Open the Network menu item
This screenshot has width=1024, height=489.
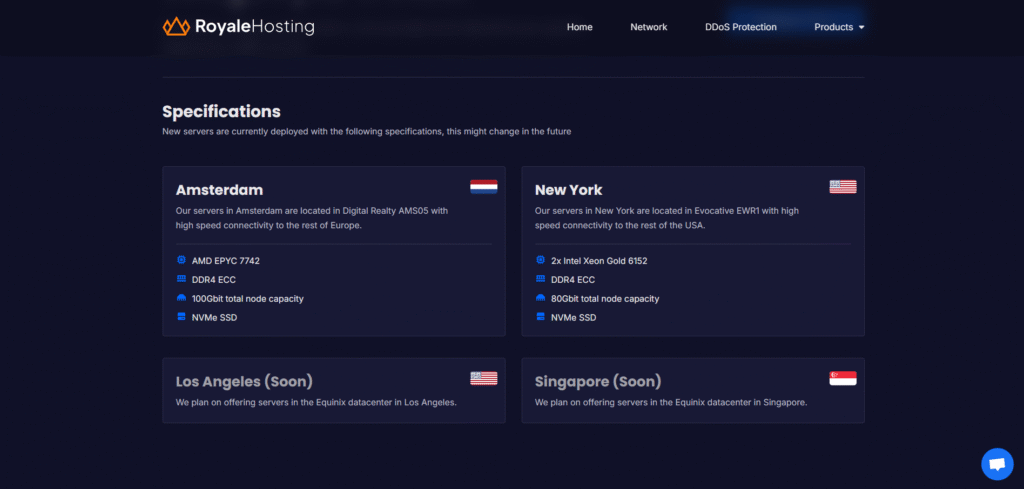pyautogui.click(x=648, y=27)
